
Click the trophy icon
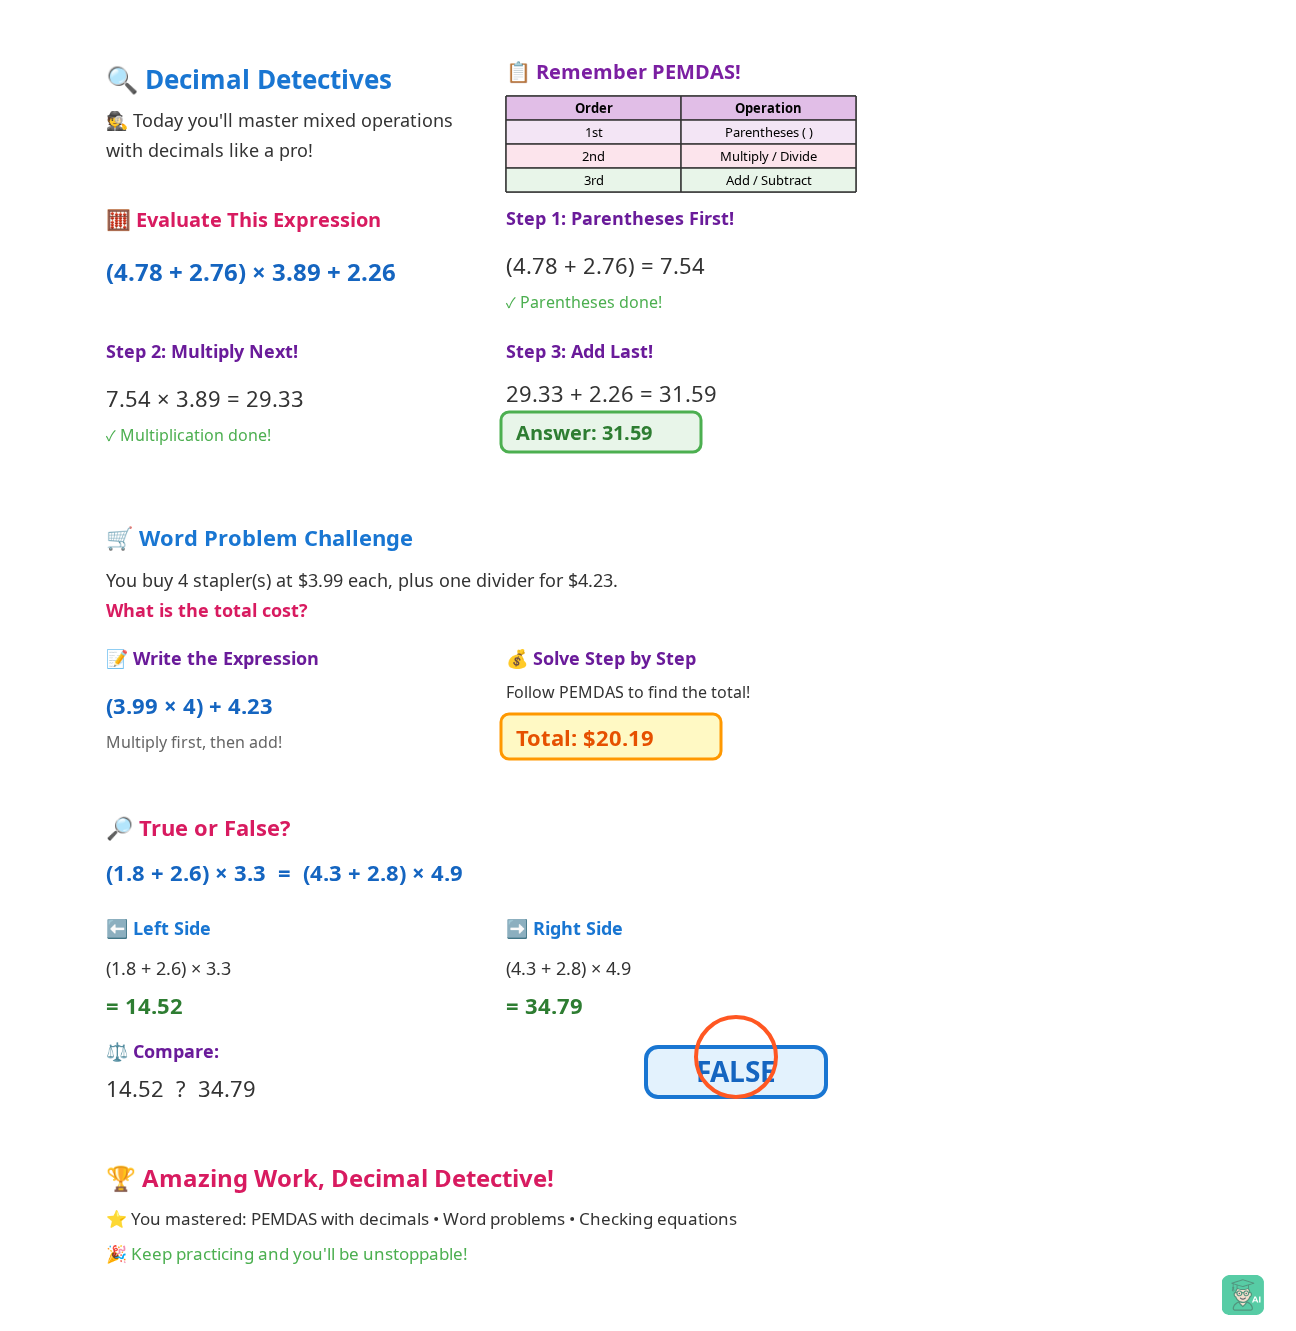(120, 1178)
